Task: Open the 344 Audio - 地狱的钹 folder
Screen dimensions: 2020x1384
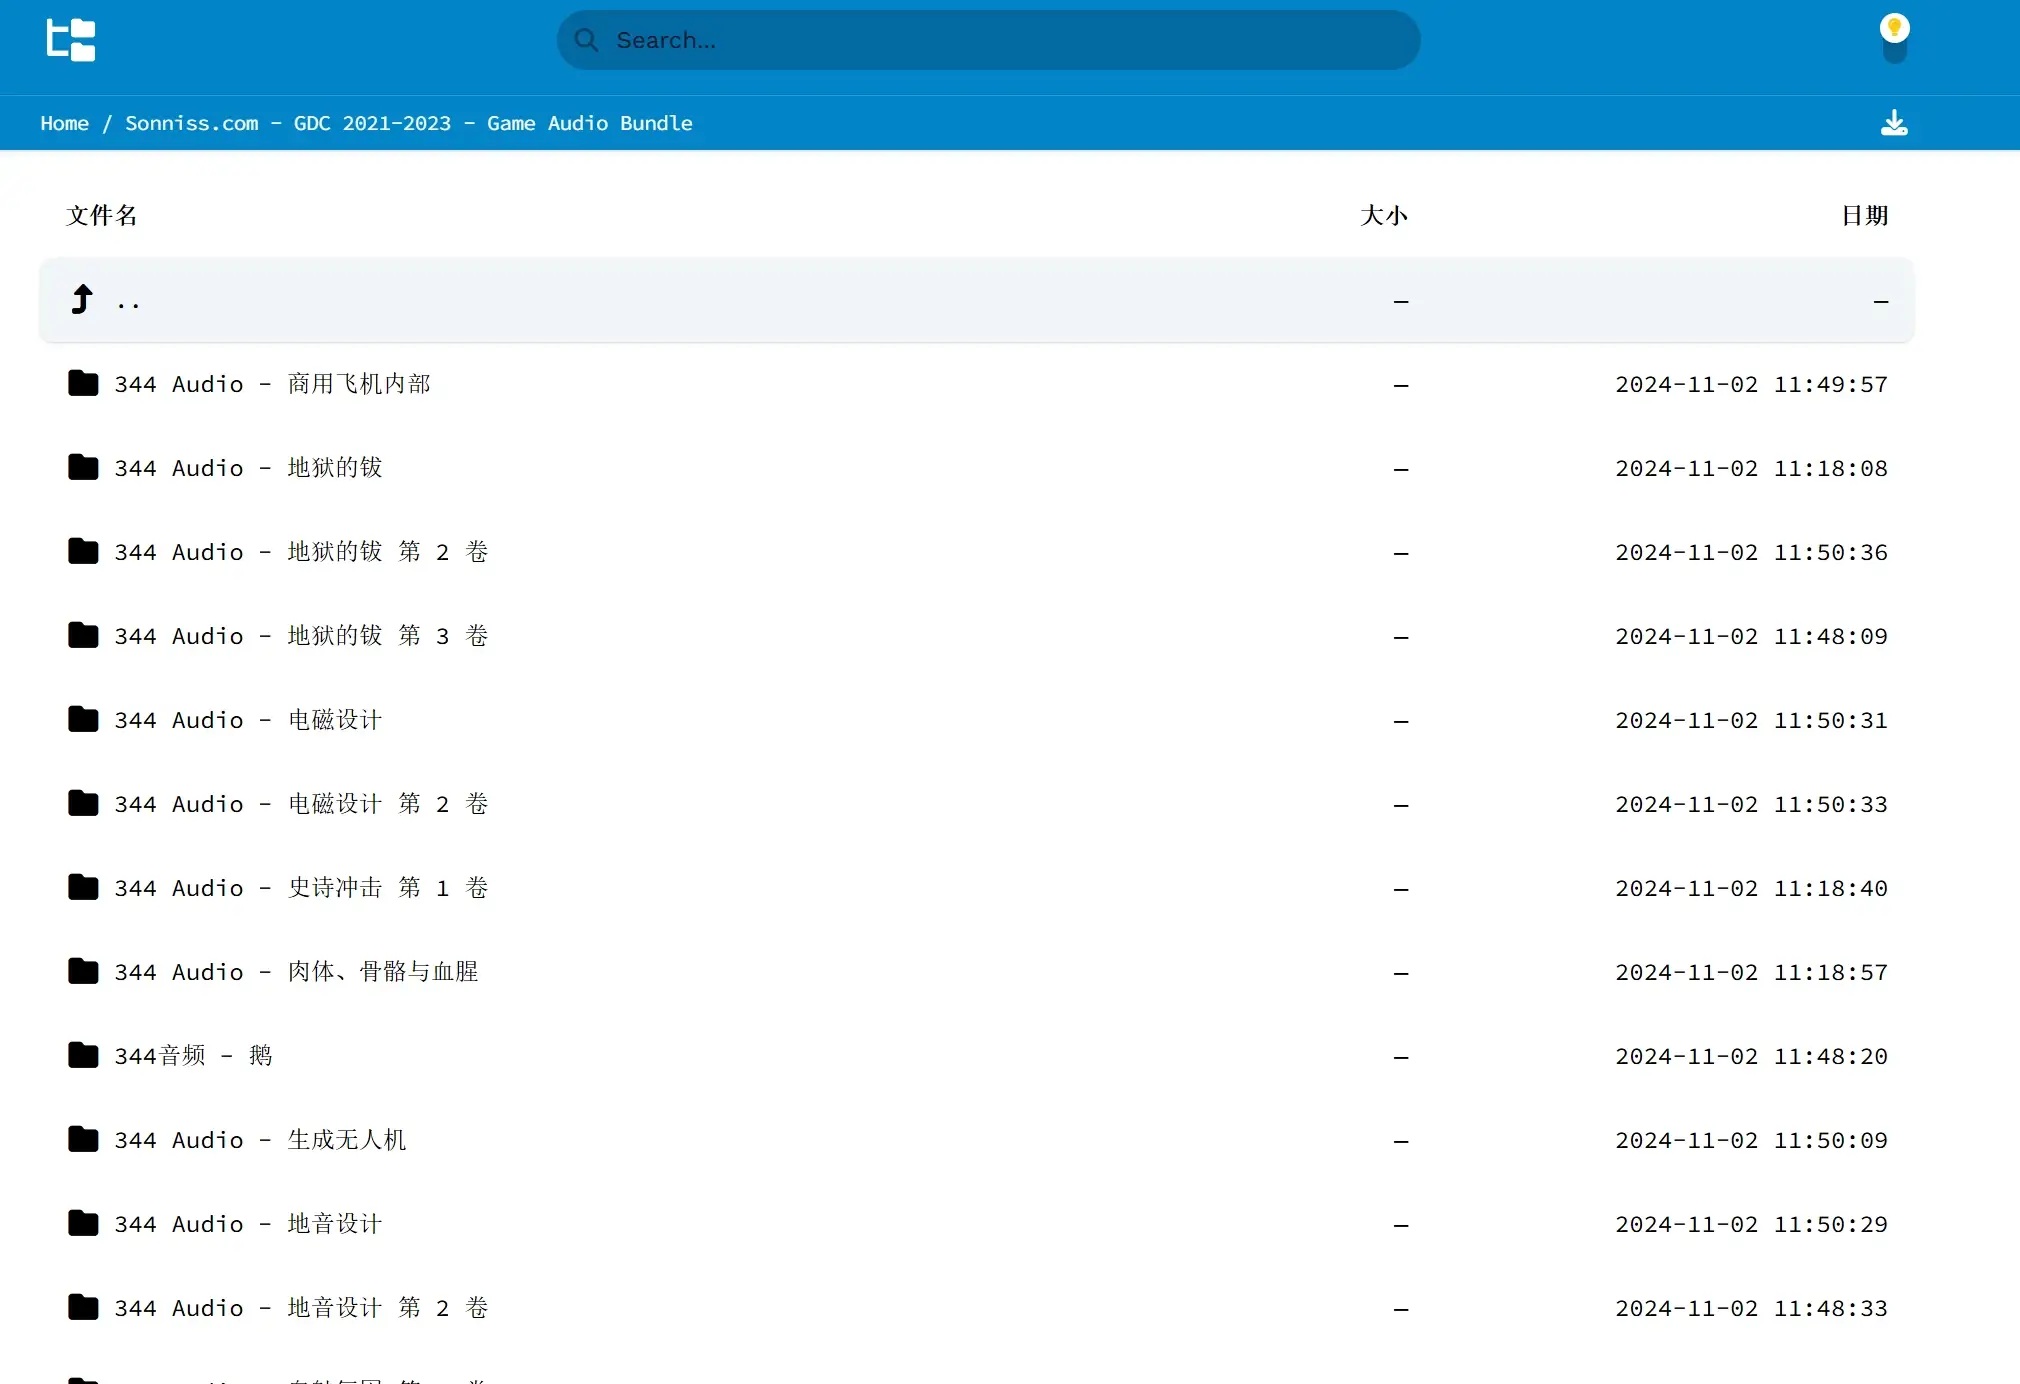Action: pyautogui.click(x=248, y=468)
